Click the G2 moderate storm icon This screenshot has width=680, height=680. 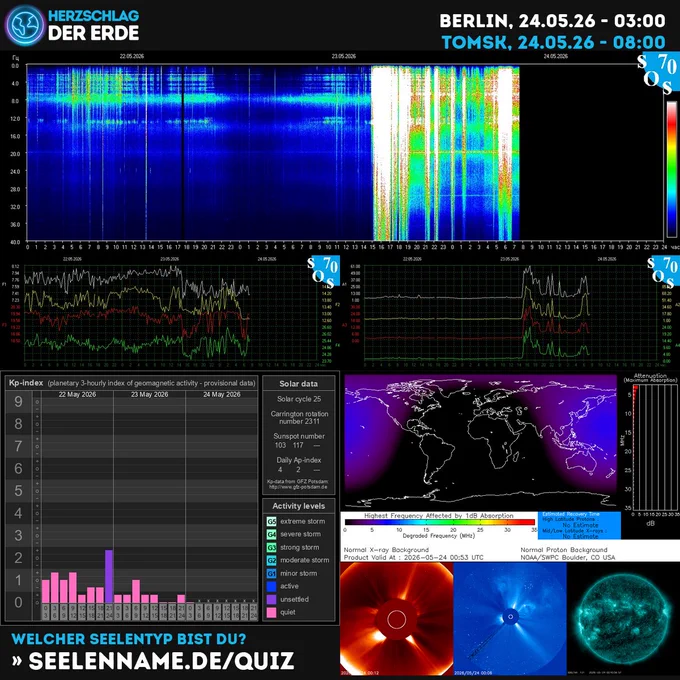[x=271, y=560]
